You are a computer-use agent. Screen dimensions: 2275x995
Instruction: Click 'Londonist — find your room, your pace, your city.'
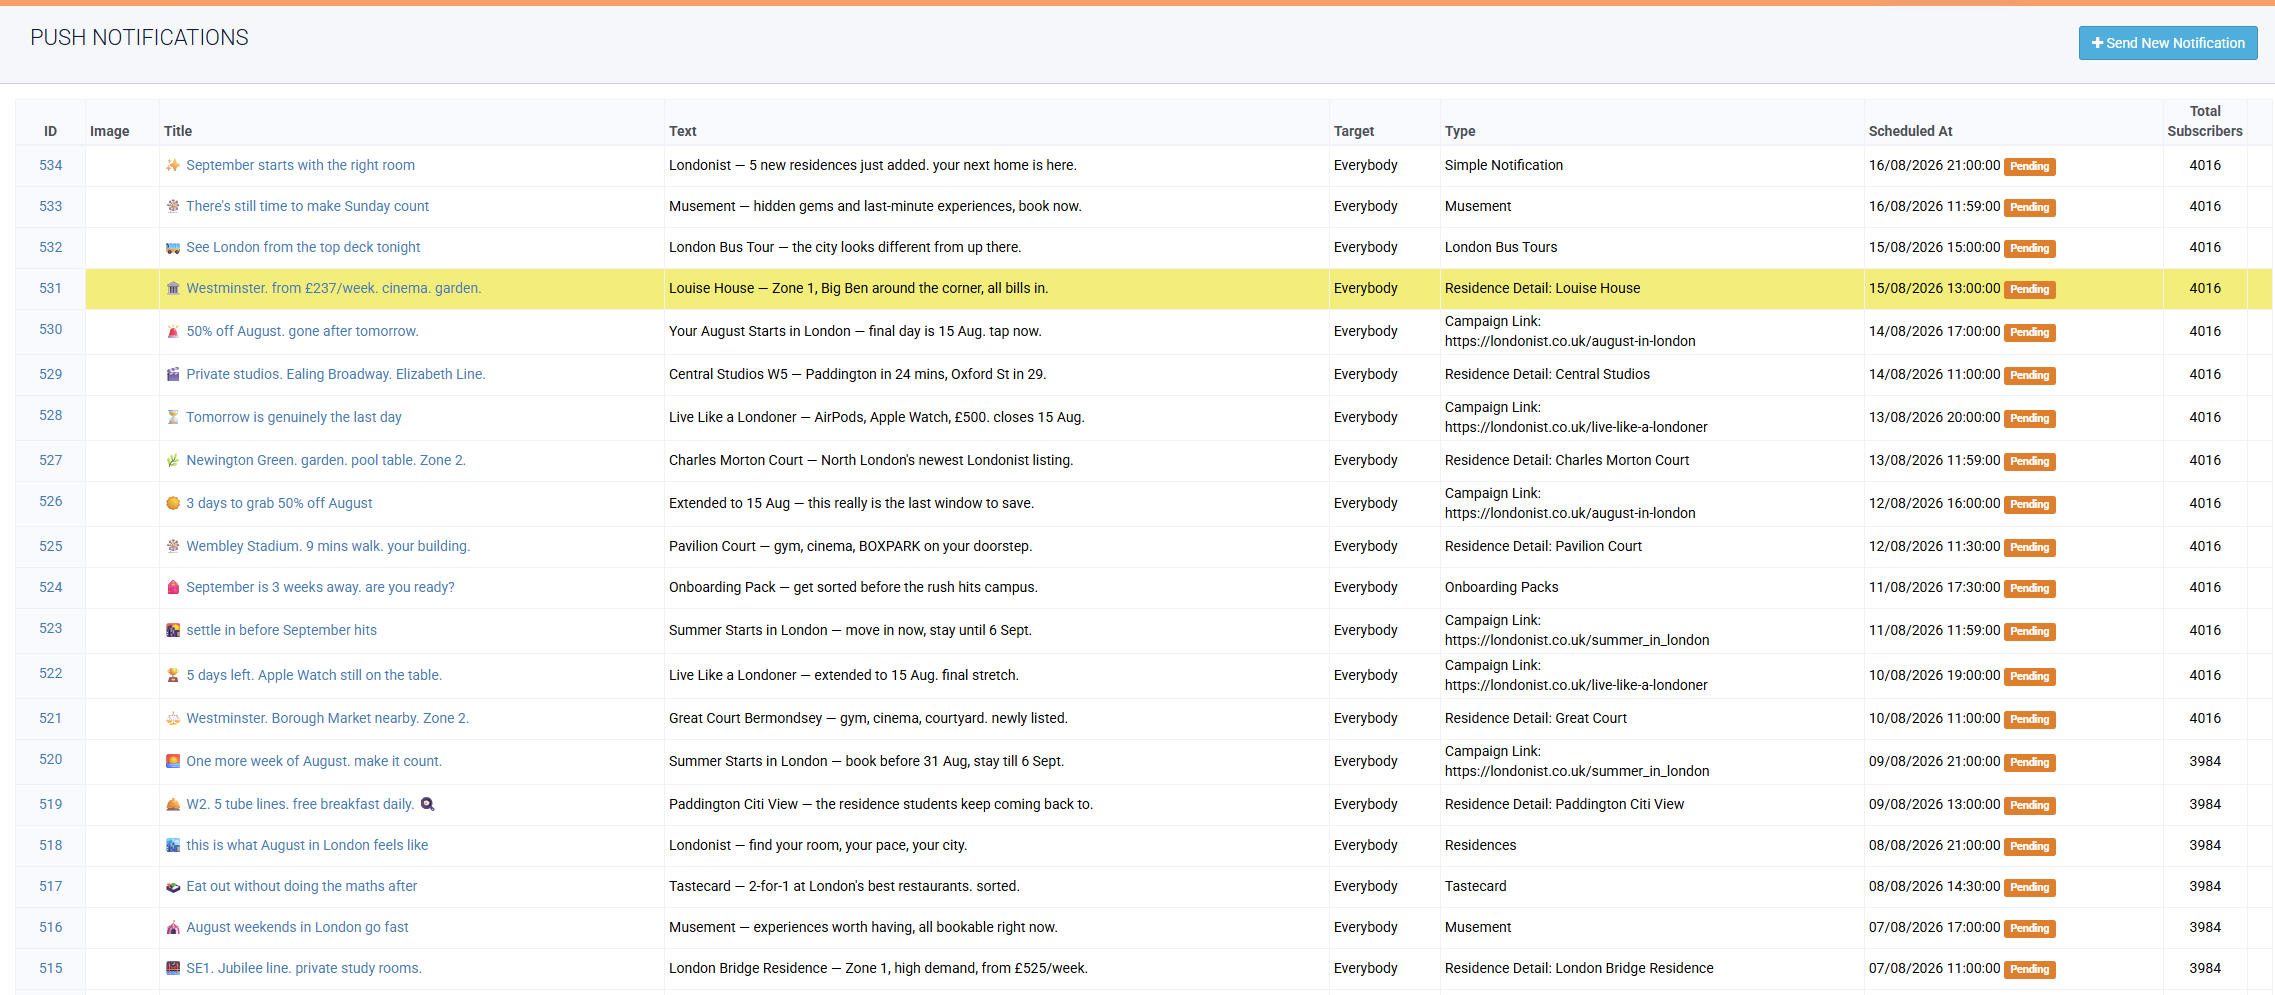click(818, 846)
